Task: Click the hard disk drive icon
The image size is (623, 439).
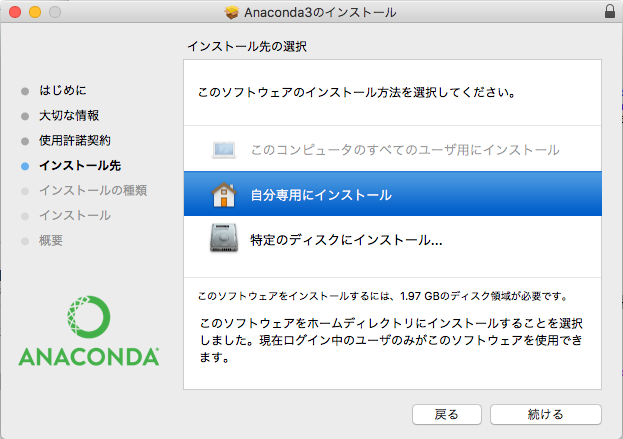Action: [224, 239]
